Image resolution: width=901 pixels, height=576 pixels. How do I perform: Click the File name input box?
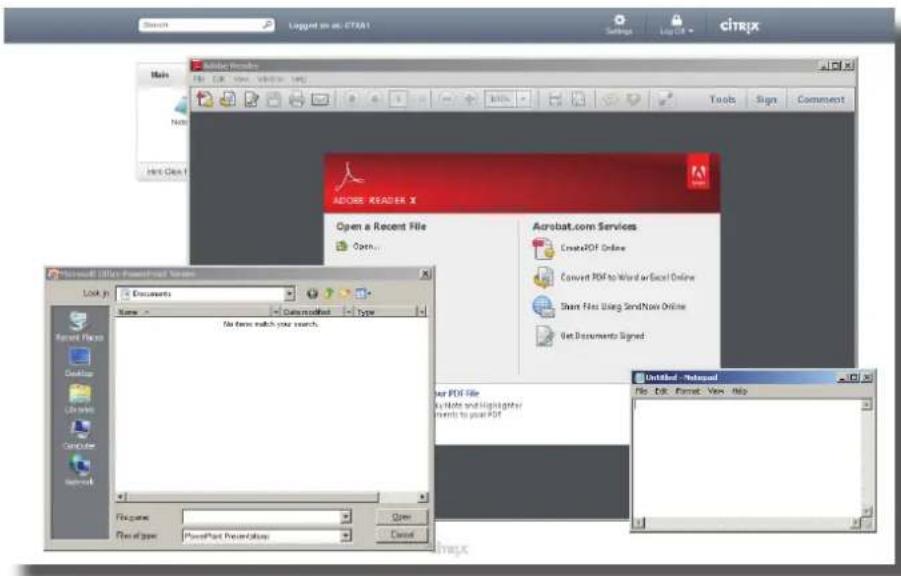[x=261, y=517]
